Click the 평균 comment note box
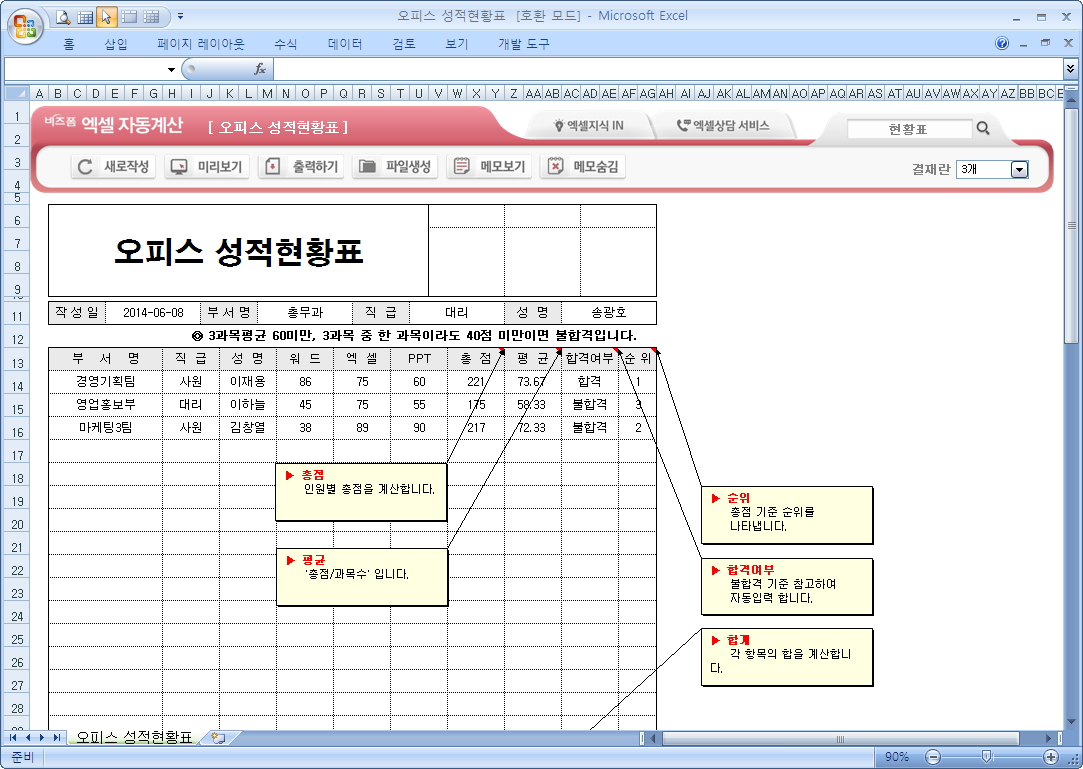This screenshot has height=769, width=1083. tap(361, 577)
